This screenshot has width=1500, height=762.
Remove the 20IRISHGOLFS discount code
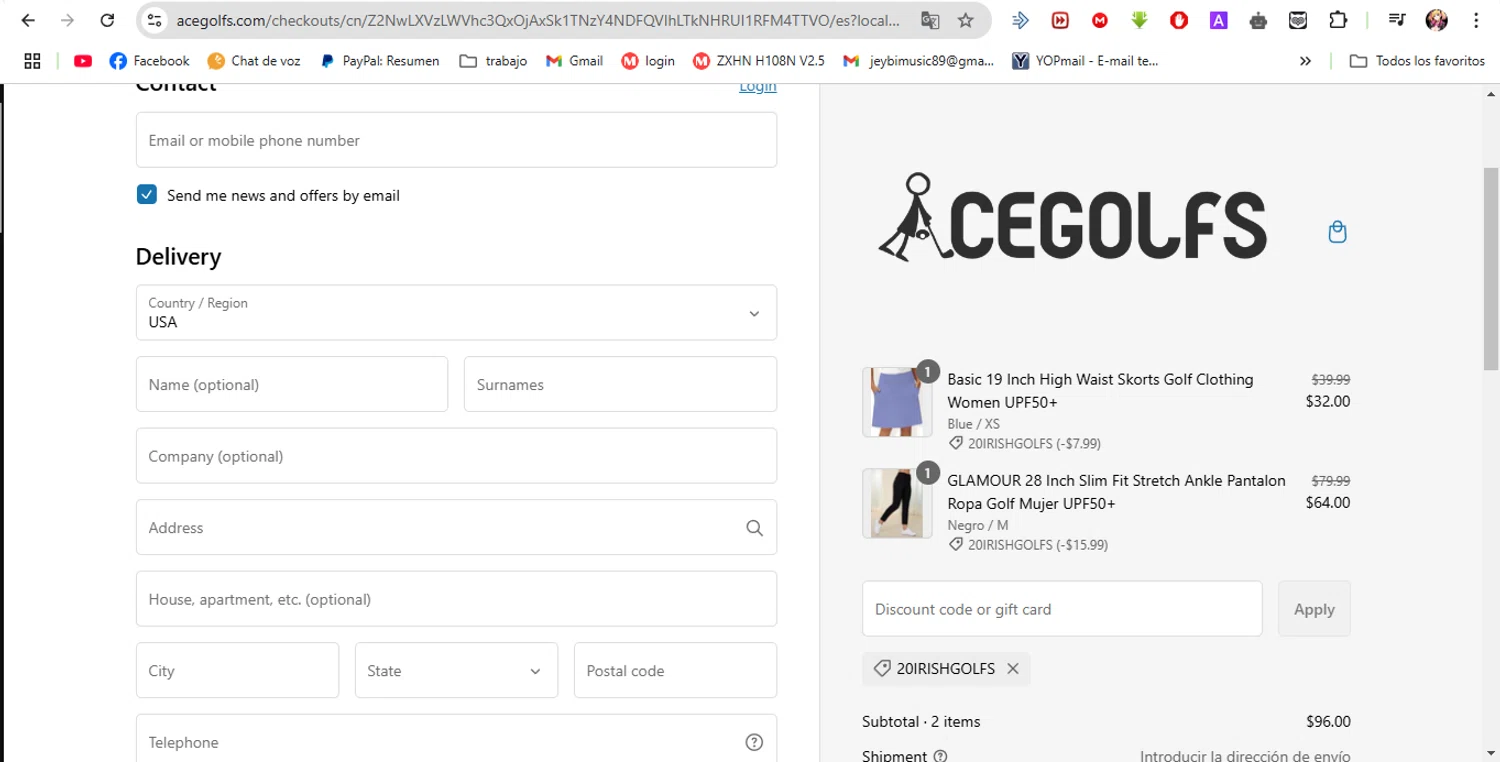1013,669
